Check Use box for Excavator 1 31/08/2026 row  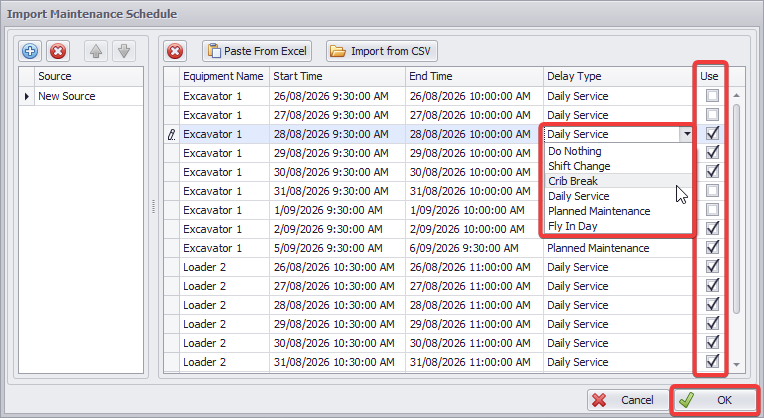tap(712, 190)
